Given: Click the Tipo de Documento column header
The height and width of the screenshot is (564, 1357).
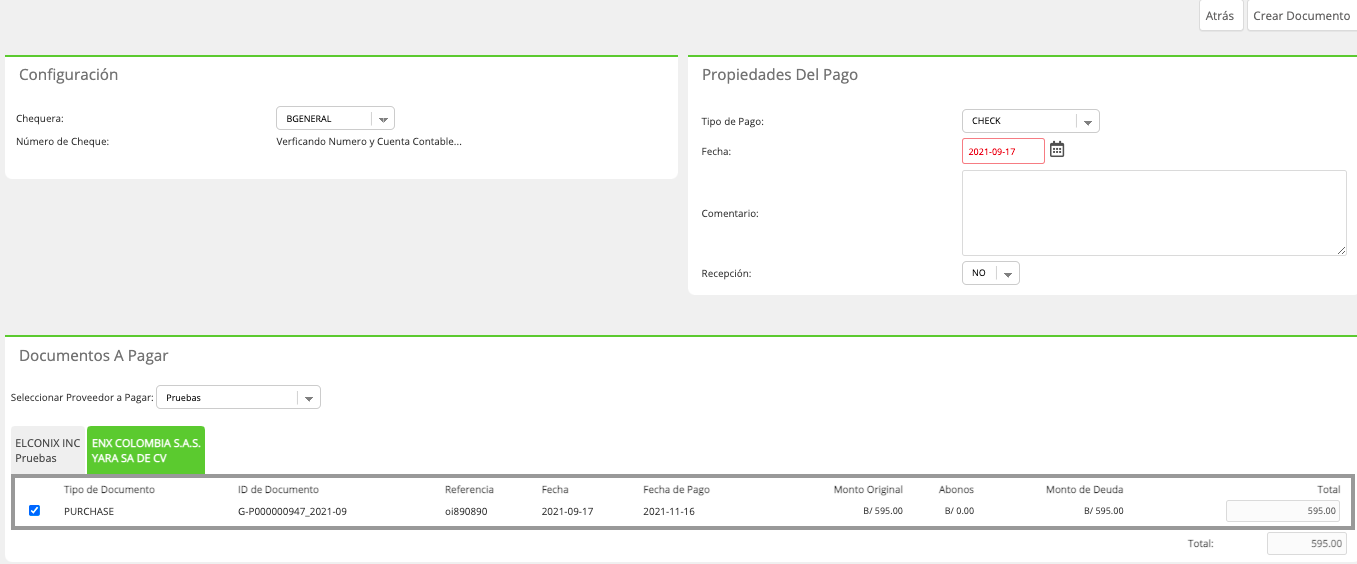Looking at the screenshot, I should point(110,490).
